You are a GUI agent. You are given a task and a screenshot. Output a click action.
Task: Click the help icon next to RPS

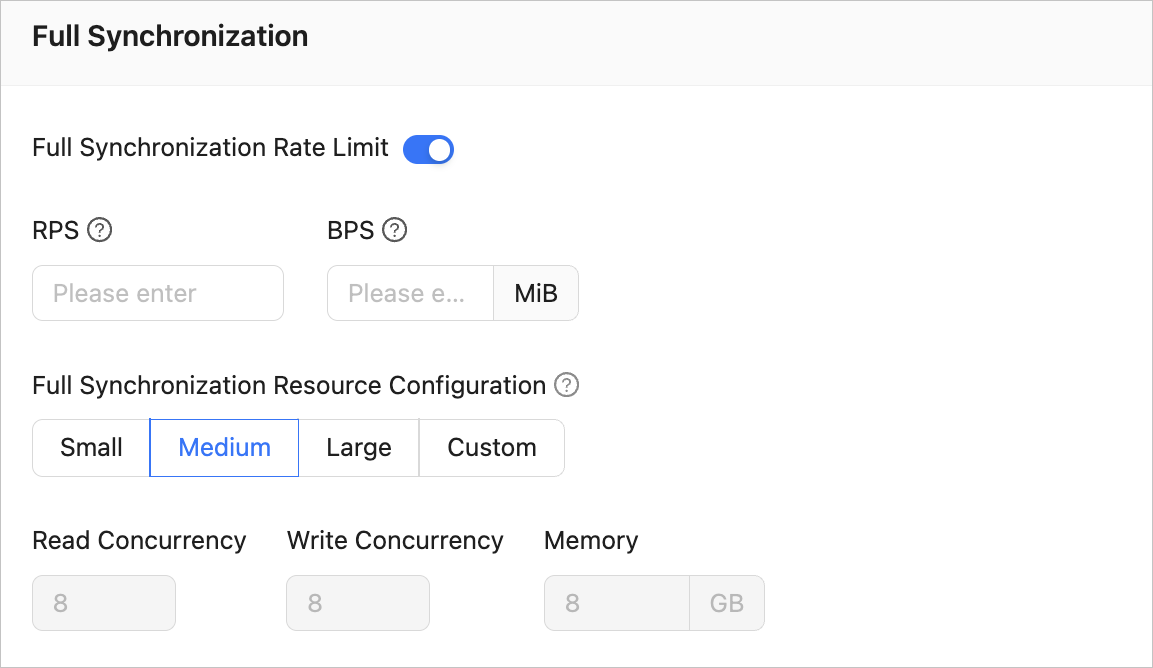pyautogui.click(x=99, y=230)
